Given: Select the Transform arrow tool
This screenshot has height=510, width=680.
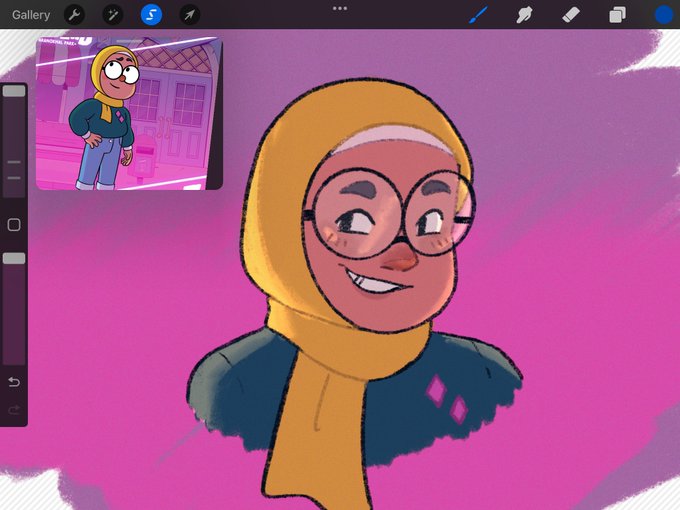Looking at the screenshot, I should point(190,15).
